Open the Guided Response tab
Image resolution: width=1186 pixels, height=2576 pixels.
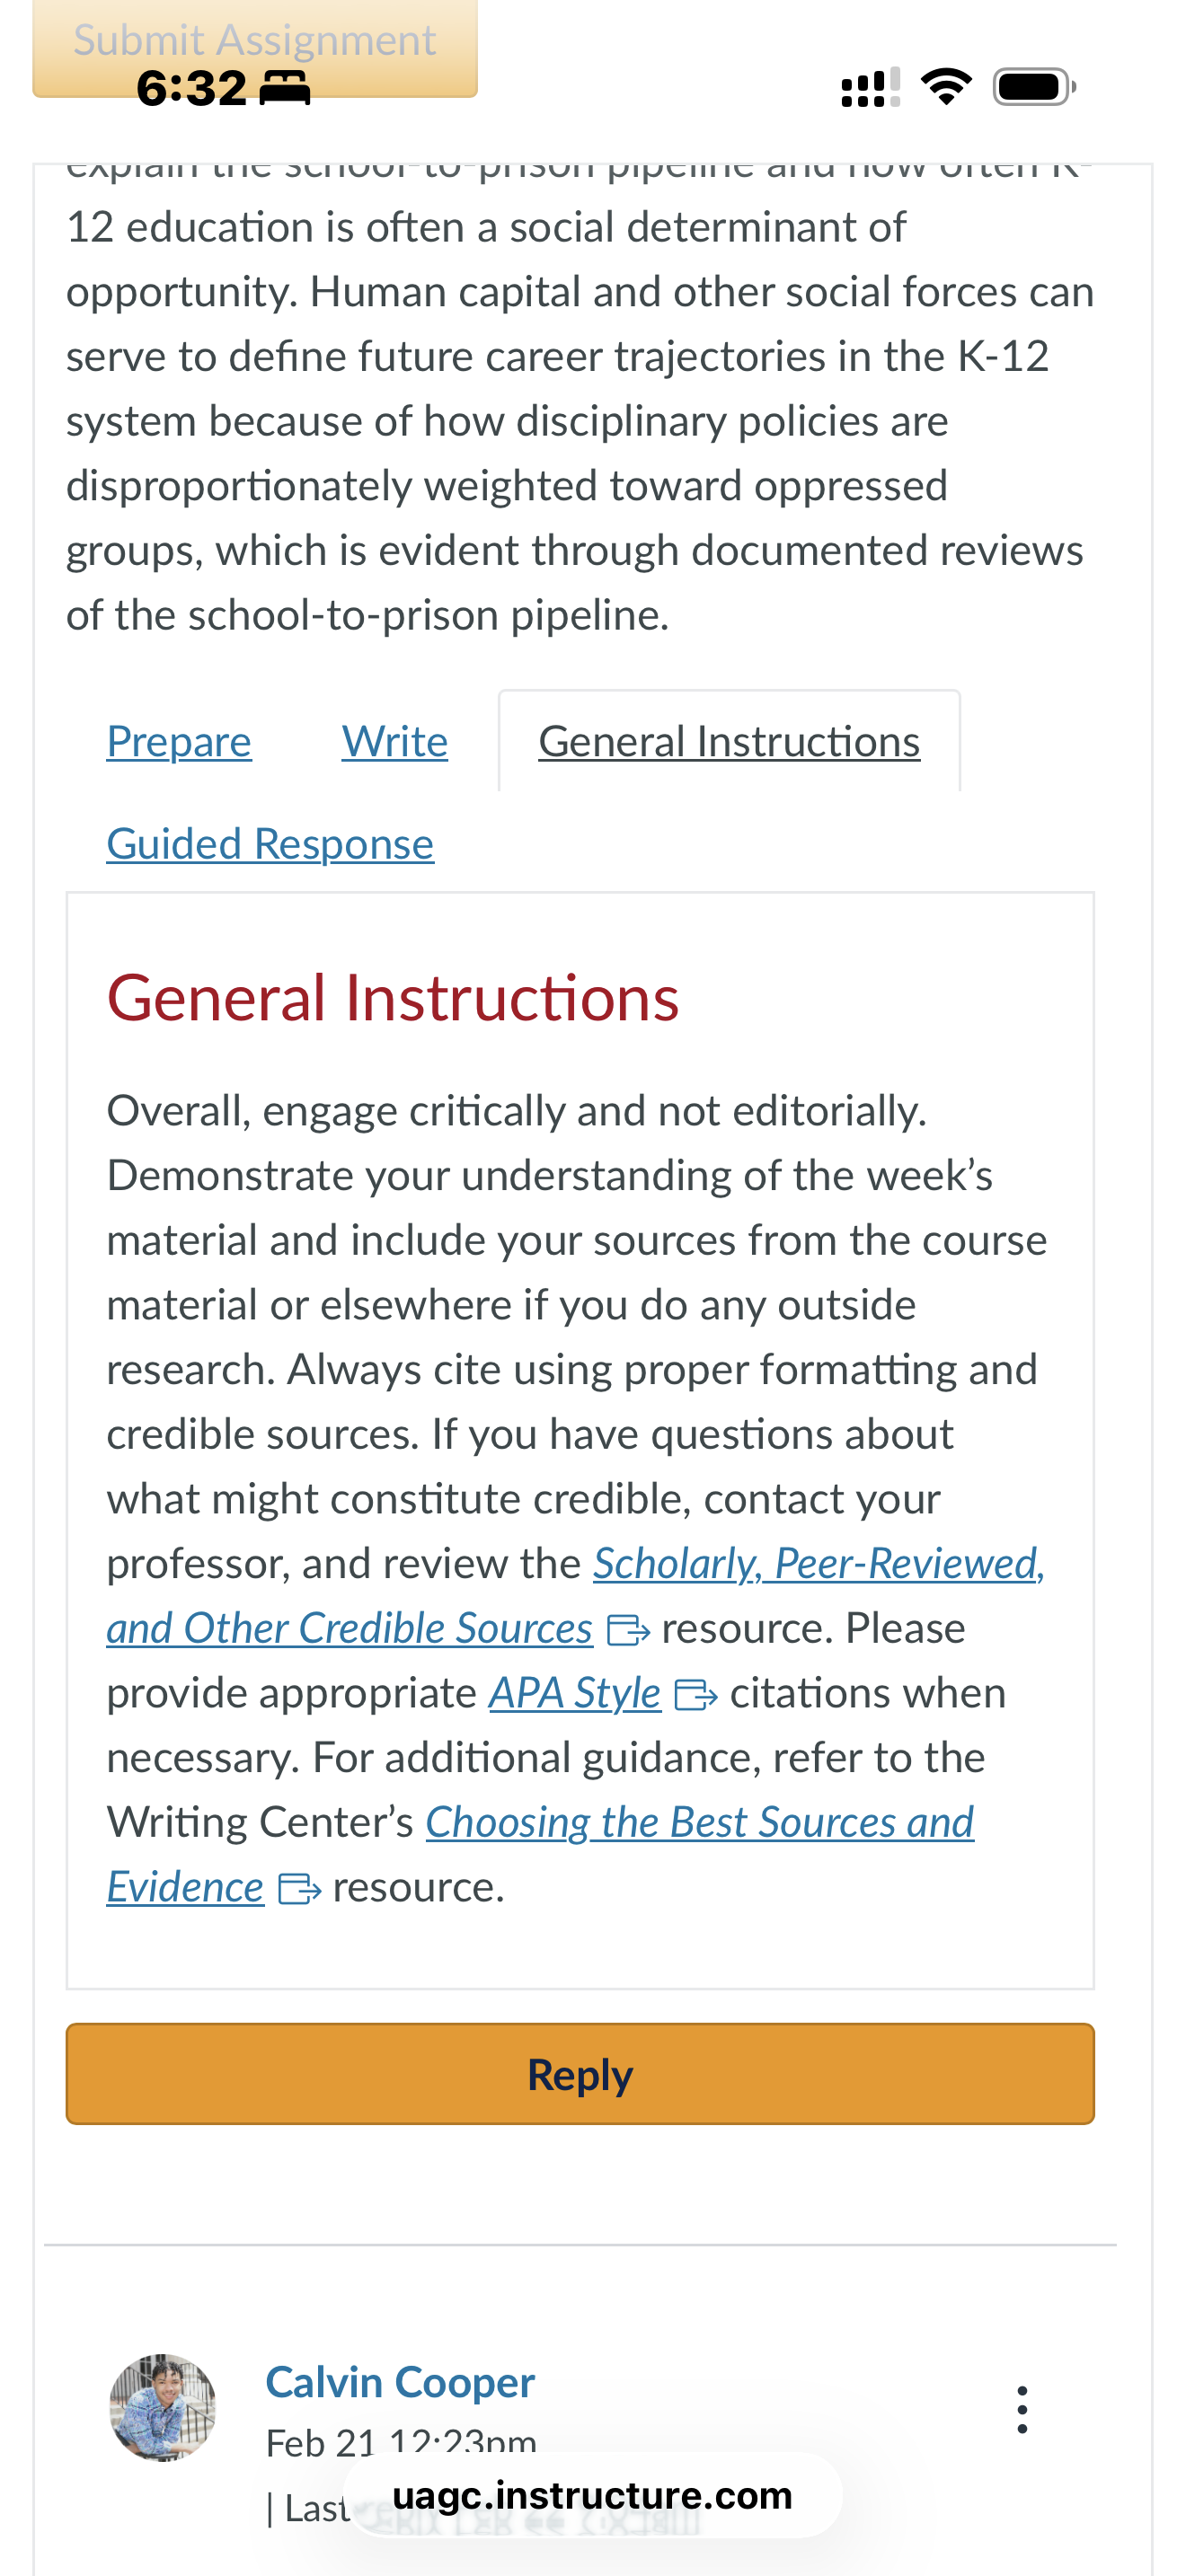(x=270, y=844)
